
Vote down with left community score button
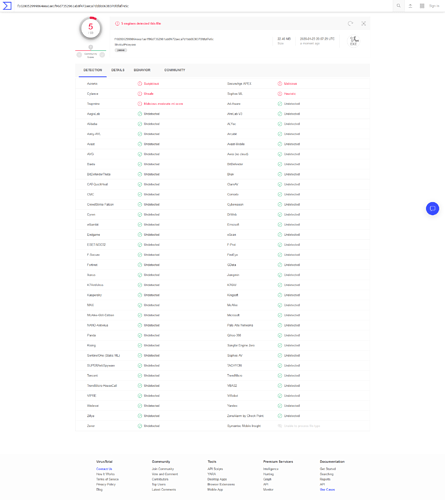point(79,55)
